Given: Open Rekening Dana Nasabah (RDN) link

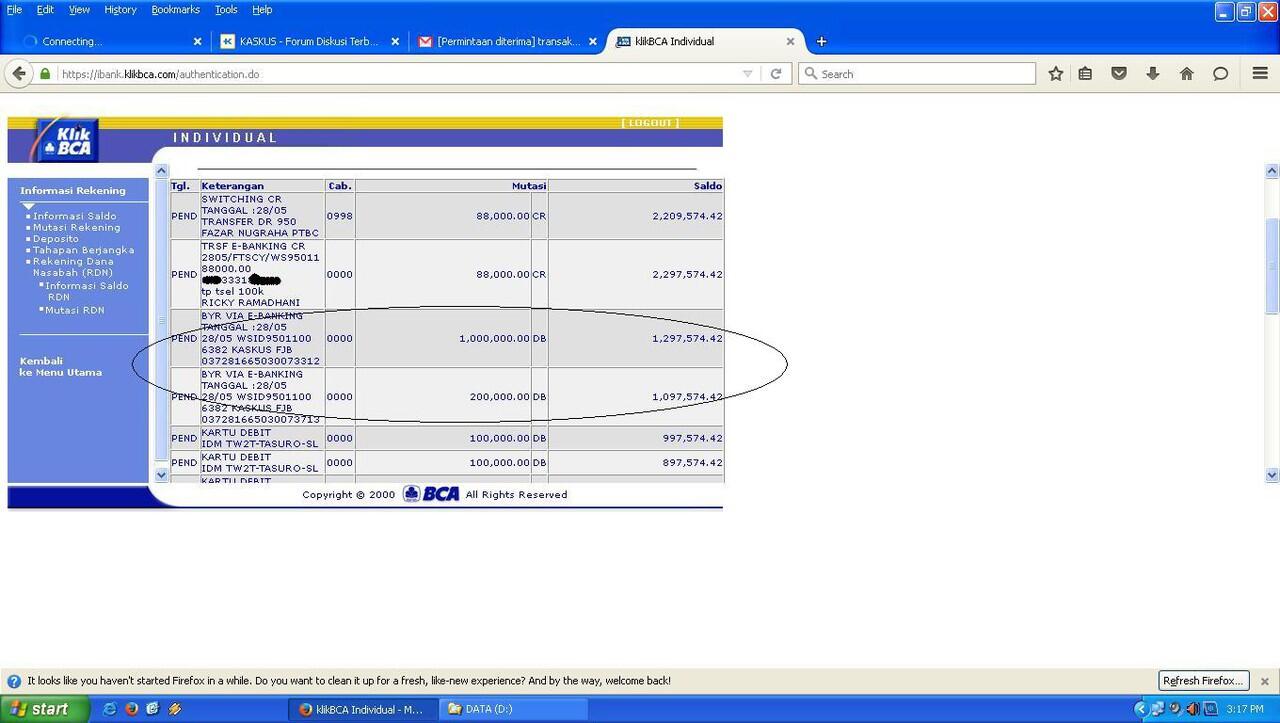Looking at the screenshot, I should click(73, 267).
